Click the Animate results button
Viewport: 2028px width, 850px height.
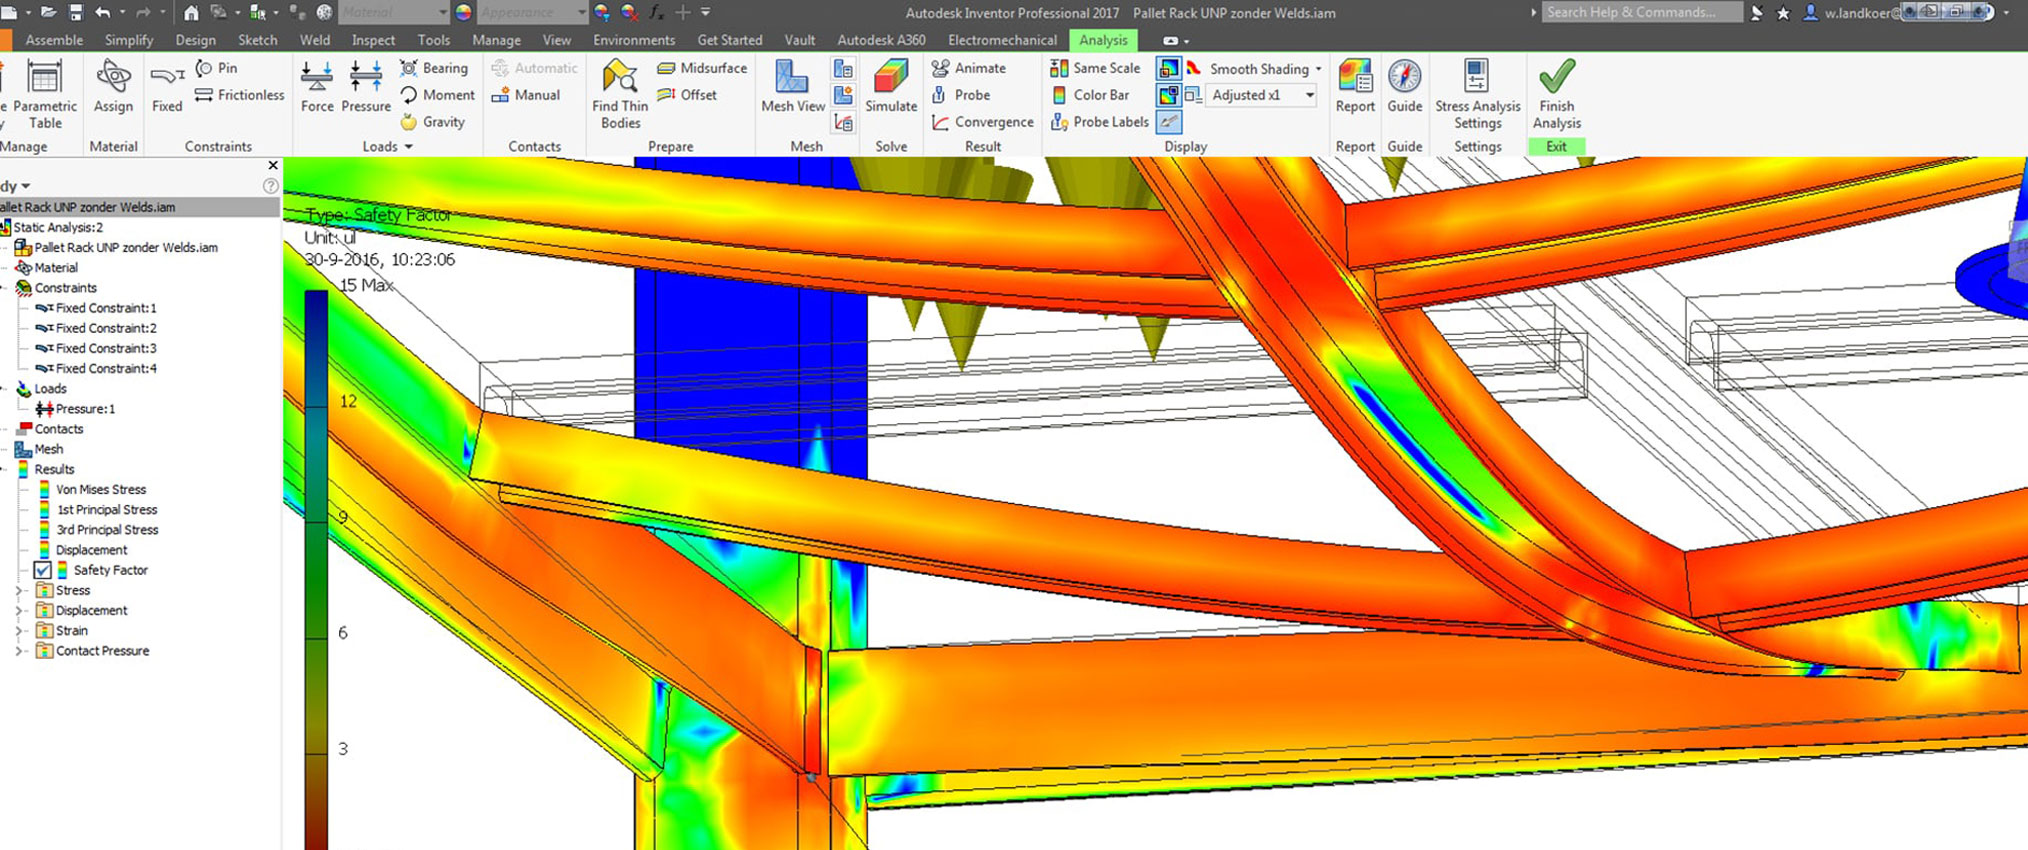pos(968,68)
